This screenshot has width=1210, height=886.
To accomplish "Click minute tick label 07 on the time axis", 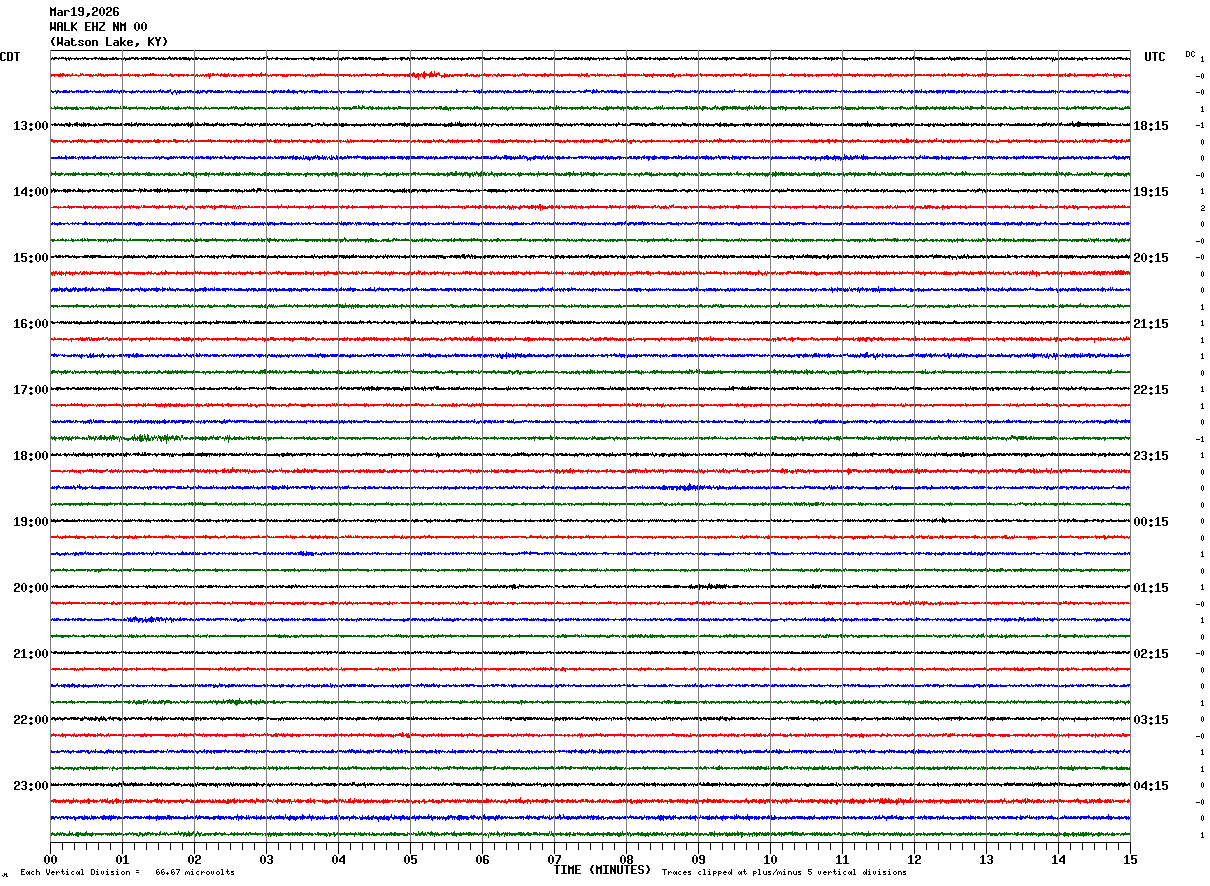I will [554, 859].
